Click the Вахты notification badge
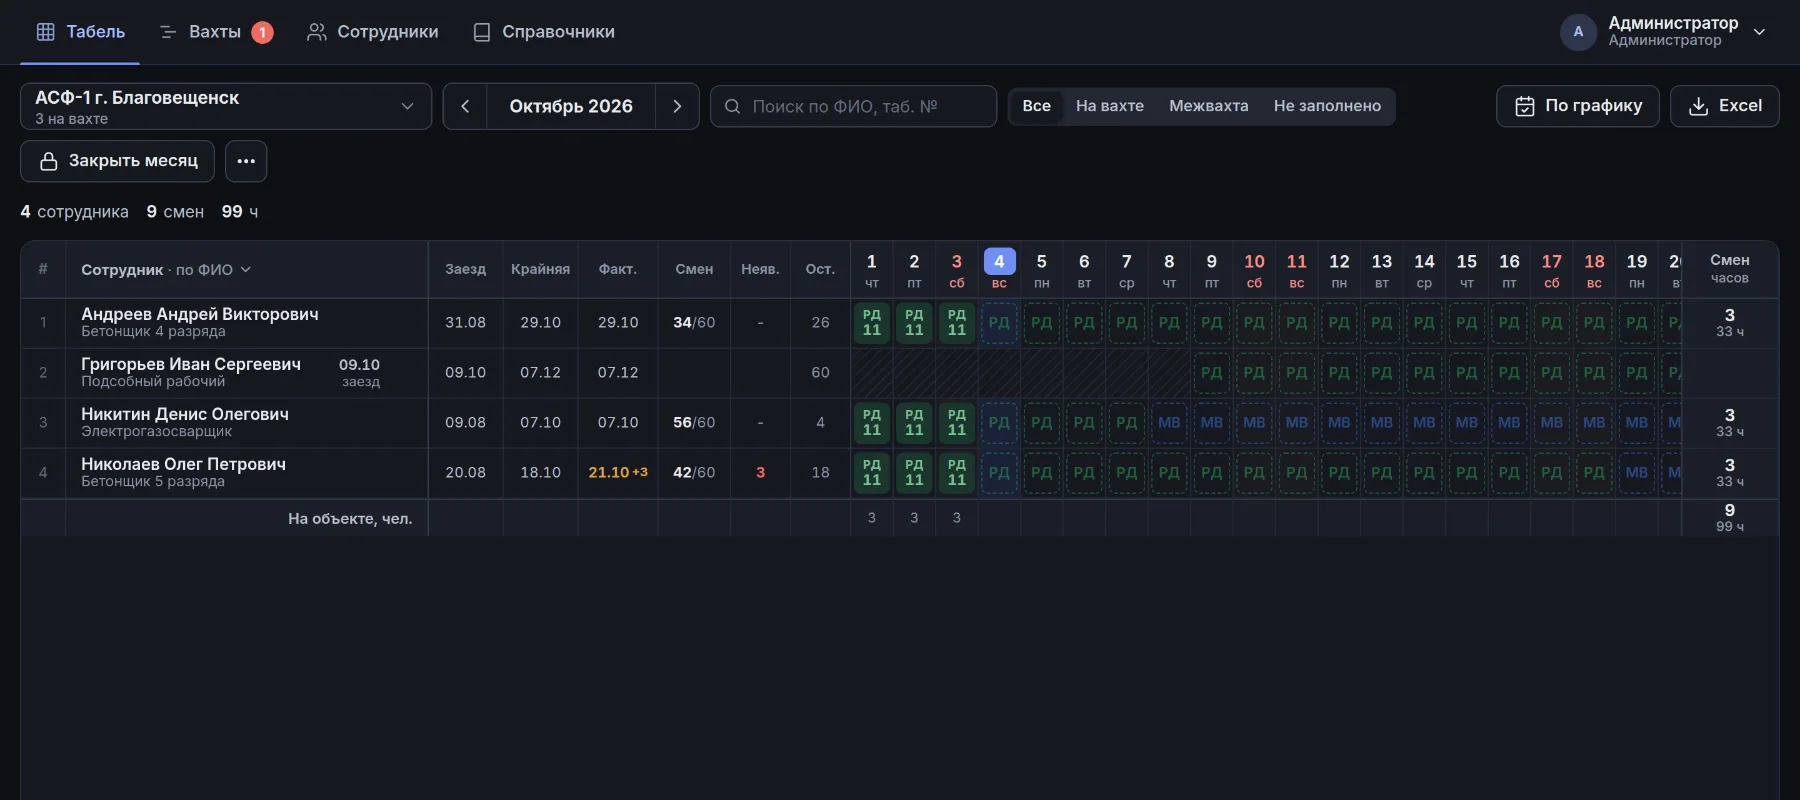The width and height of the screenshot is (1800, 800). coord(262,32)
